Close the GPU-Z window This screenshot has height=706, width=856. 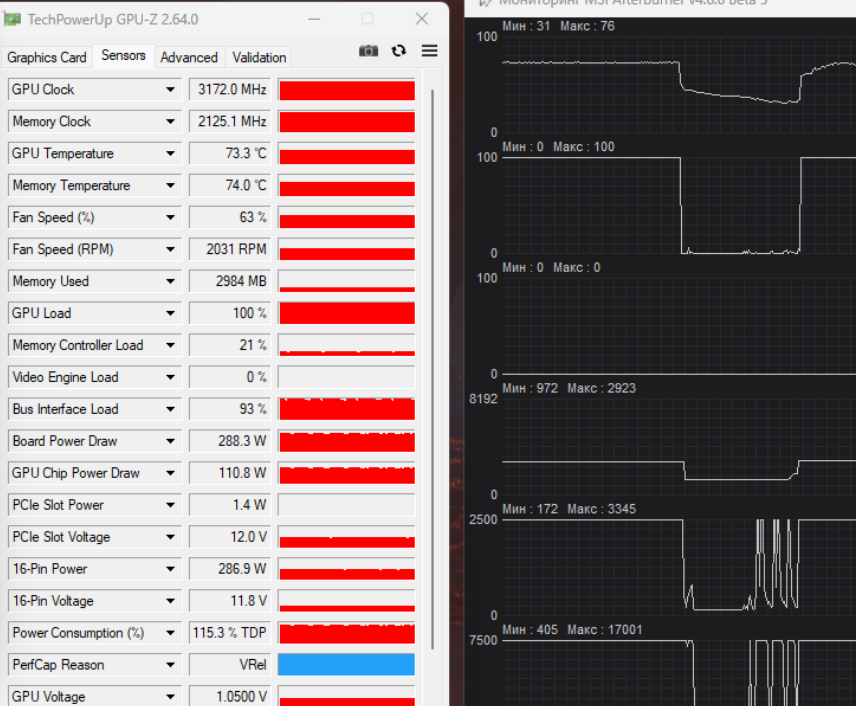pyautogui.click(x=422, y=19)
